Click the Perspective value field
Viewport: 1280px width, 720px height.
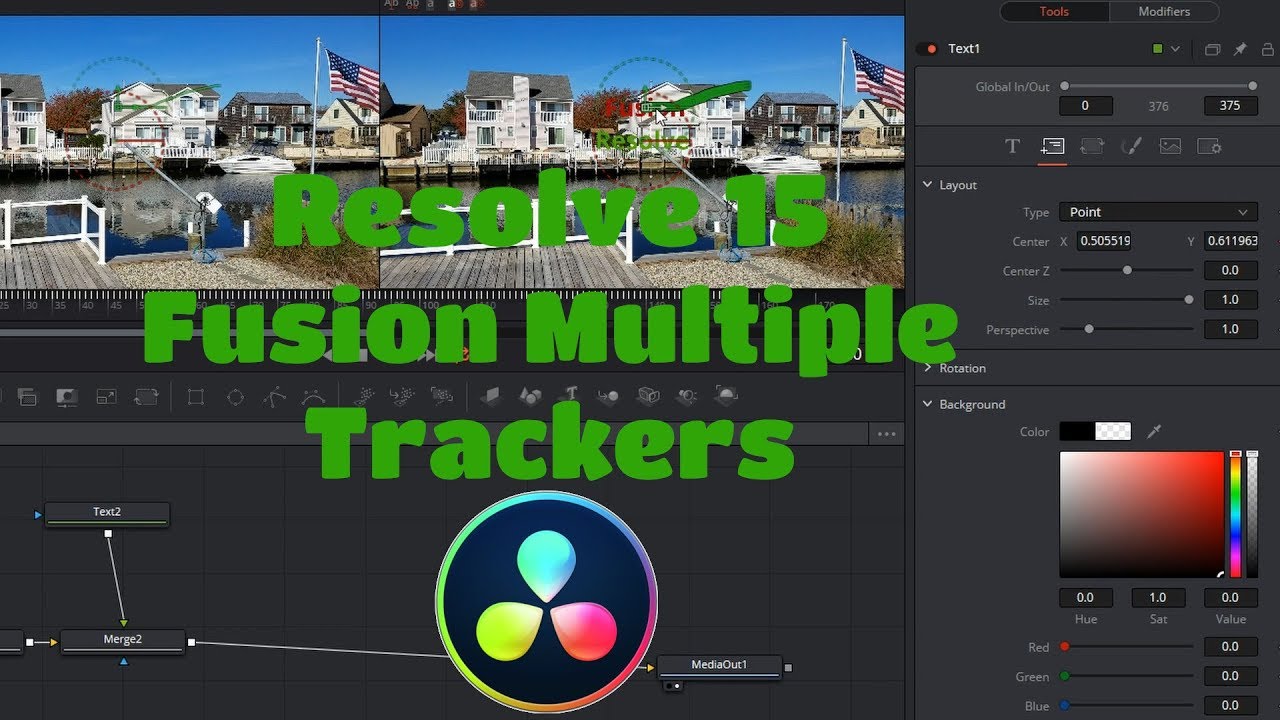[1230, 329]
